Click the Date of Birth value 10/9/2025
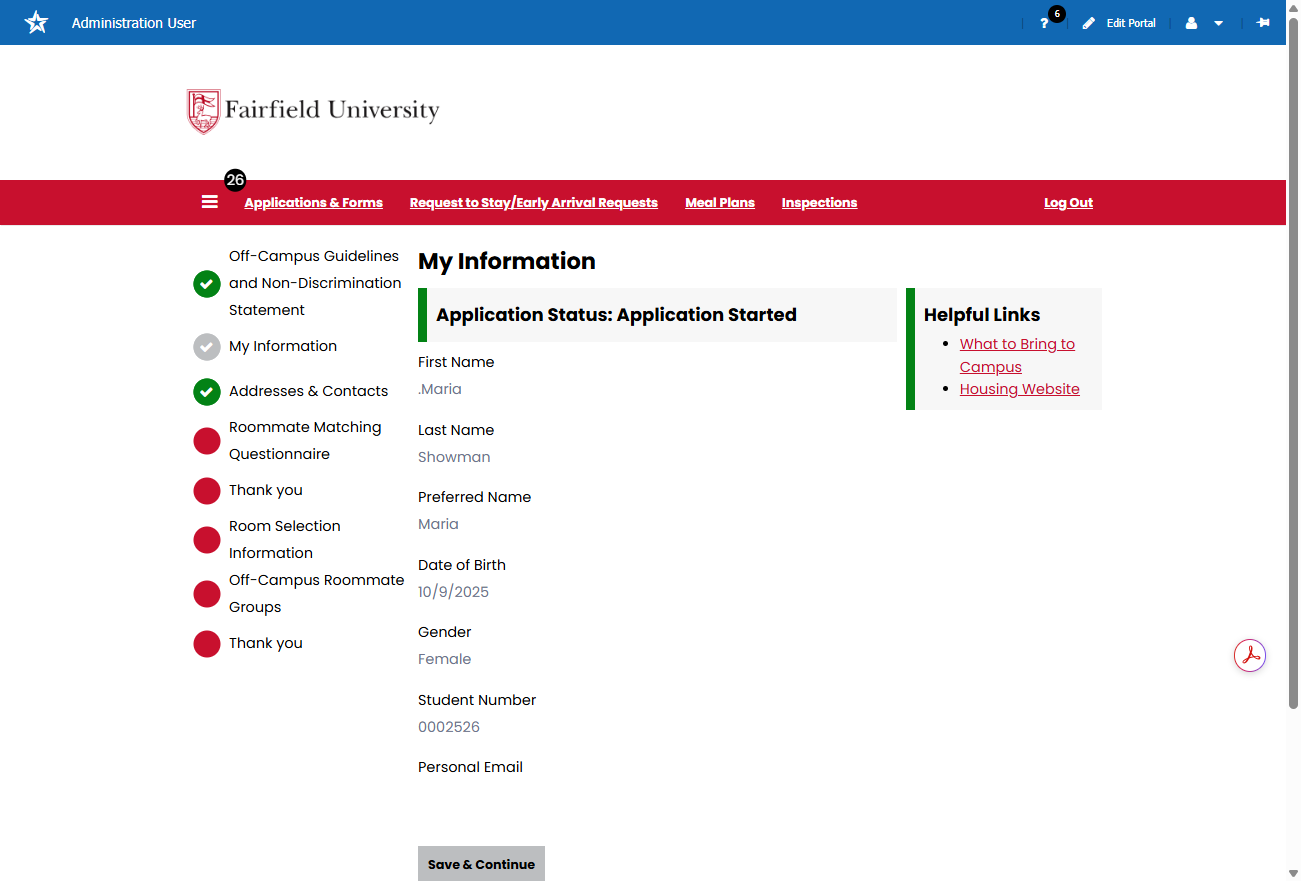This screenshot has height=881, width=1301. (x=453, y=592)
